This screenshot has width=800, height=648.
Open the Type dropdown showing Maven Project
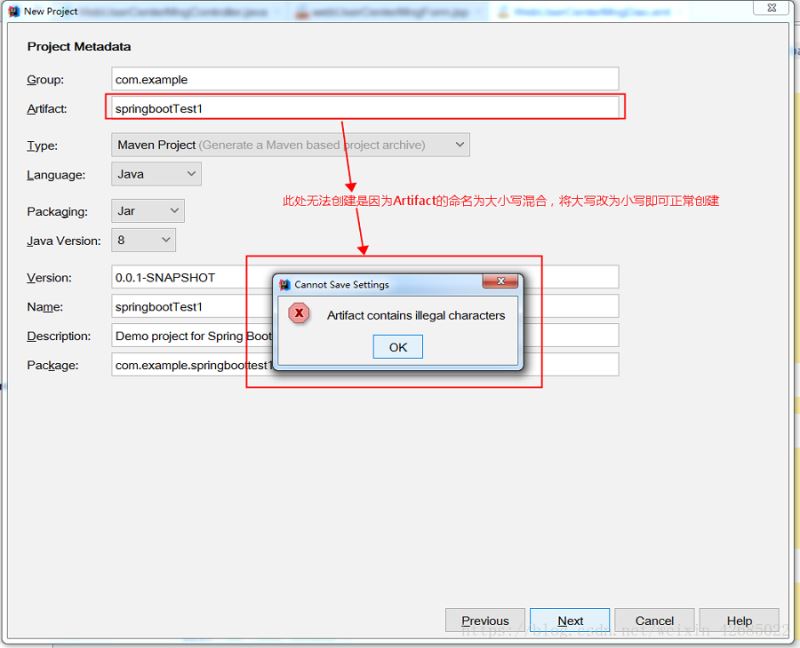point(290,145)
